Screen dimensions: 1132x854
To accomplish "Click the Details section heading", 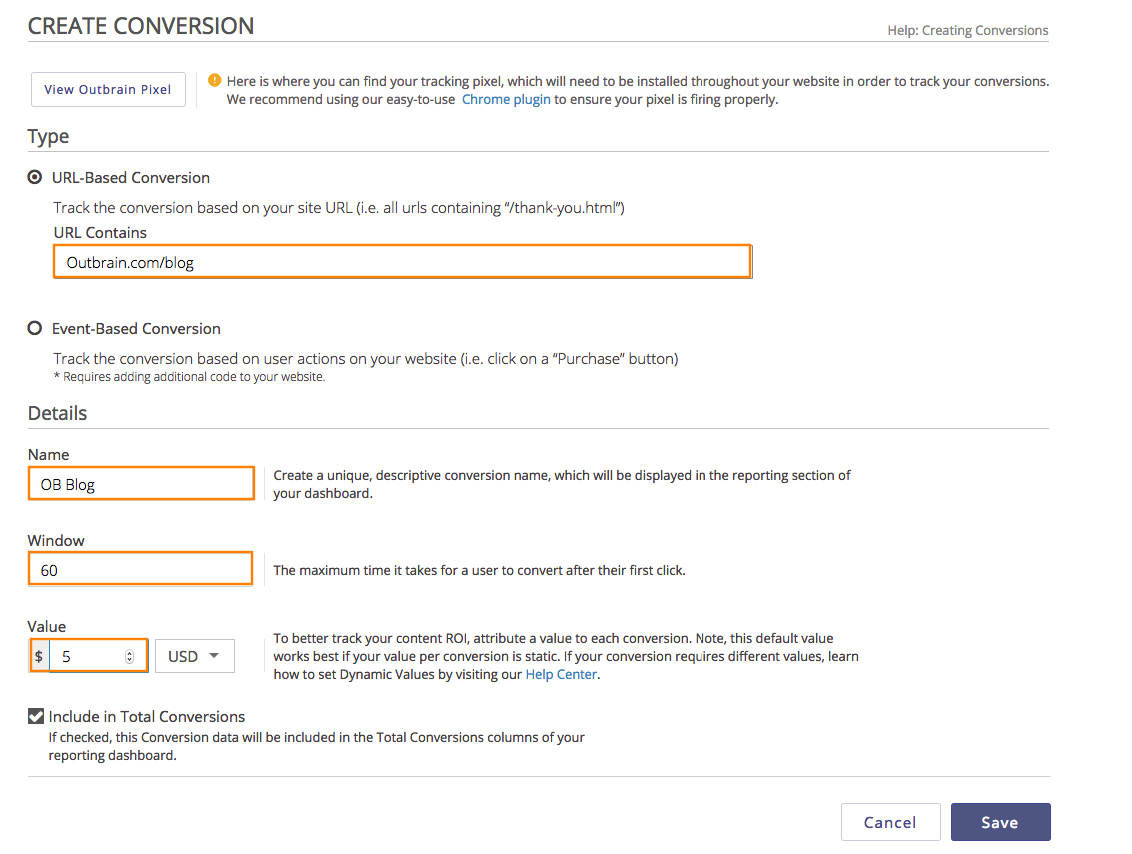I will click(57, 413).
